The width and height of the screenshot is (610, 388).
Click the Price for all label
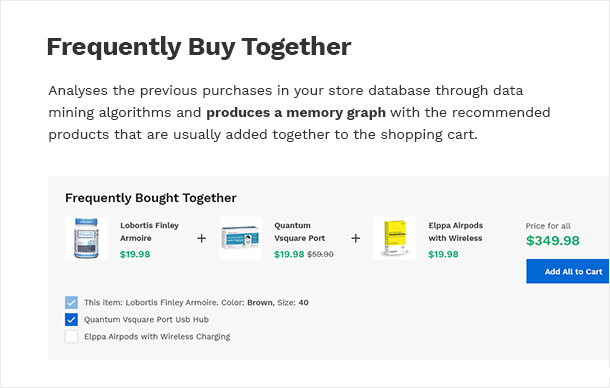tap(548, 226)
